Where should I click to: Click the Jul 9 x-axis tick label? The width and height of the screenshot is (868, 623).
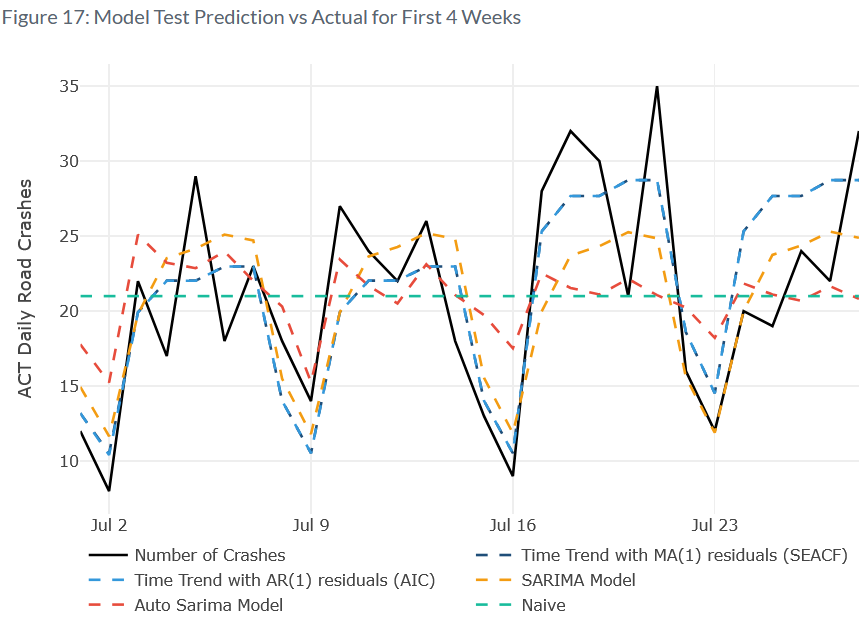(x=311, y=523)
